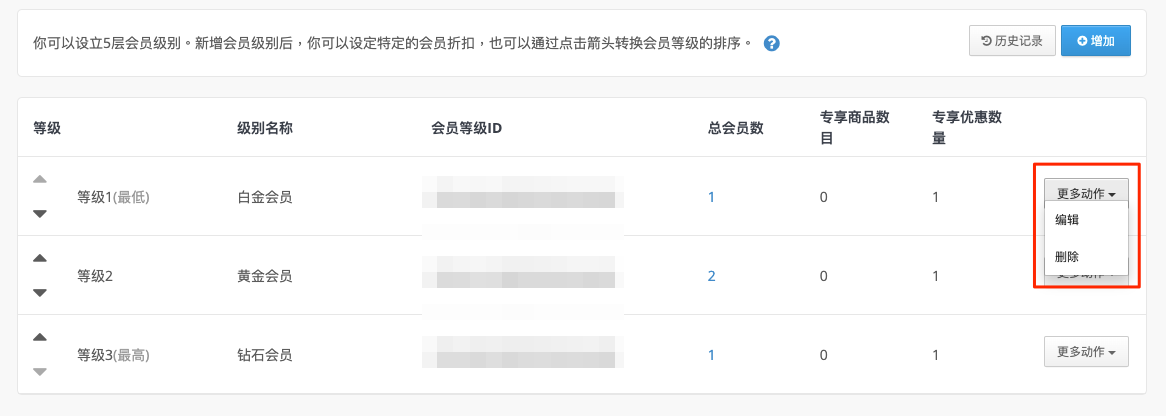Click the blue help question mark icon
The height and width of the screenshot is (416, 1166).
pyautogui.click(x=772, y=43)
